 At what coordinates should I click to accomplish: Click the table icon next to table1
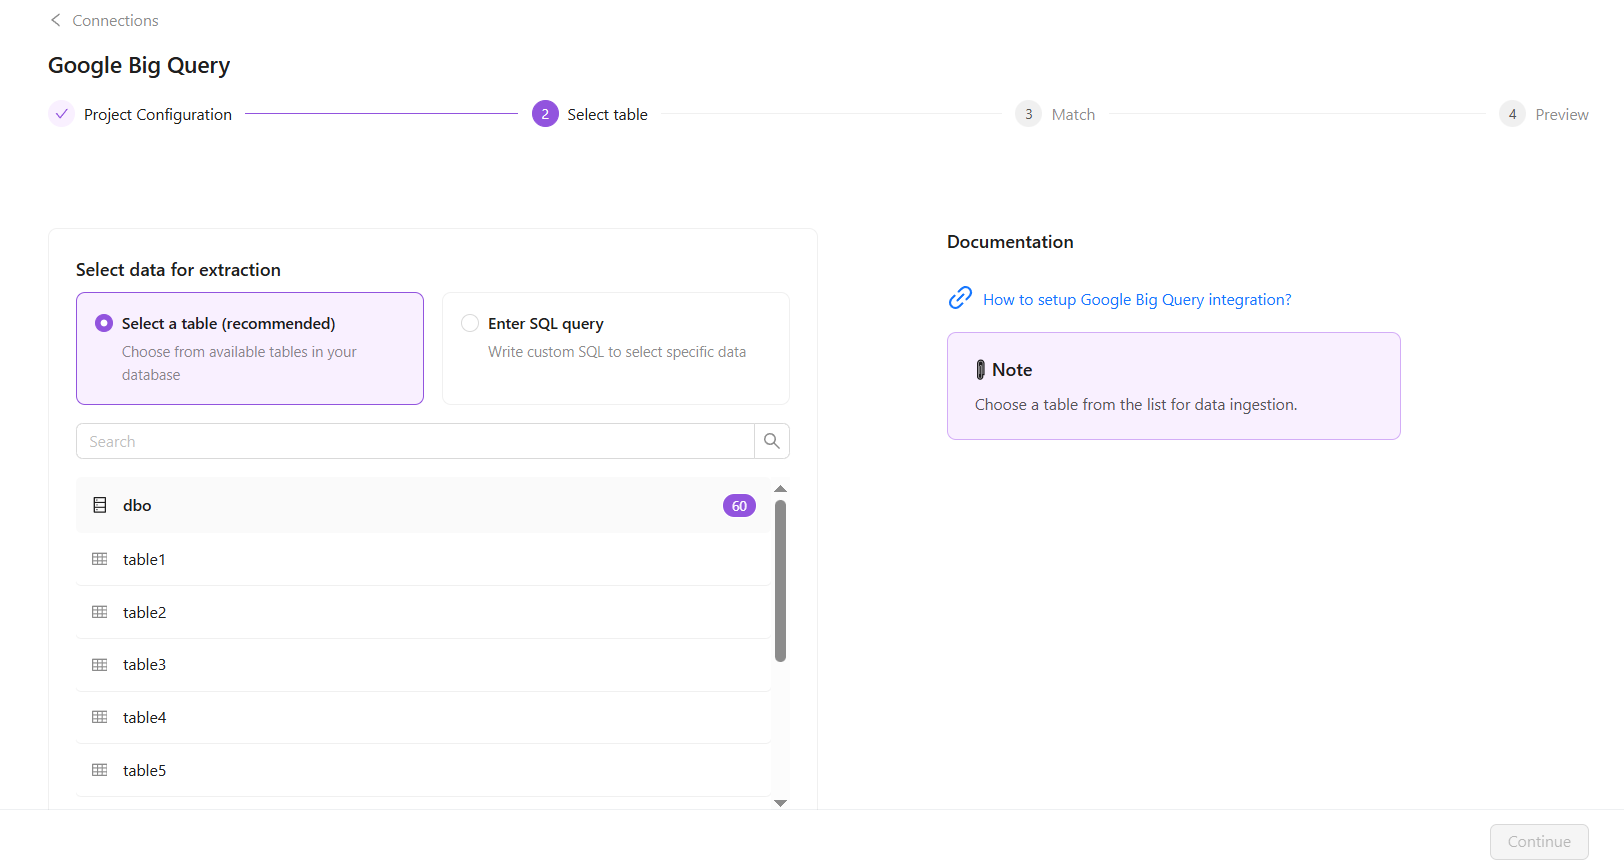coord(100,559)
